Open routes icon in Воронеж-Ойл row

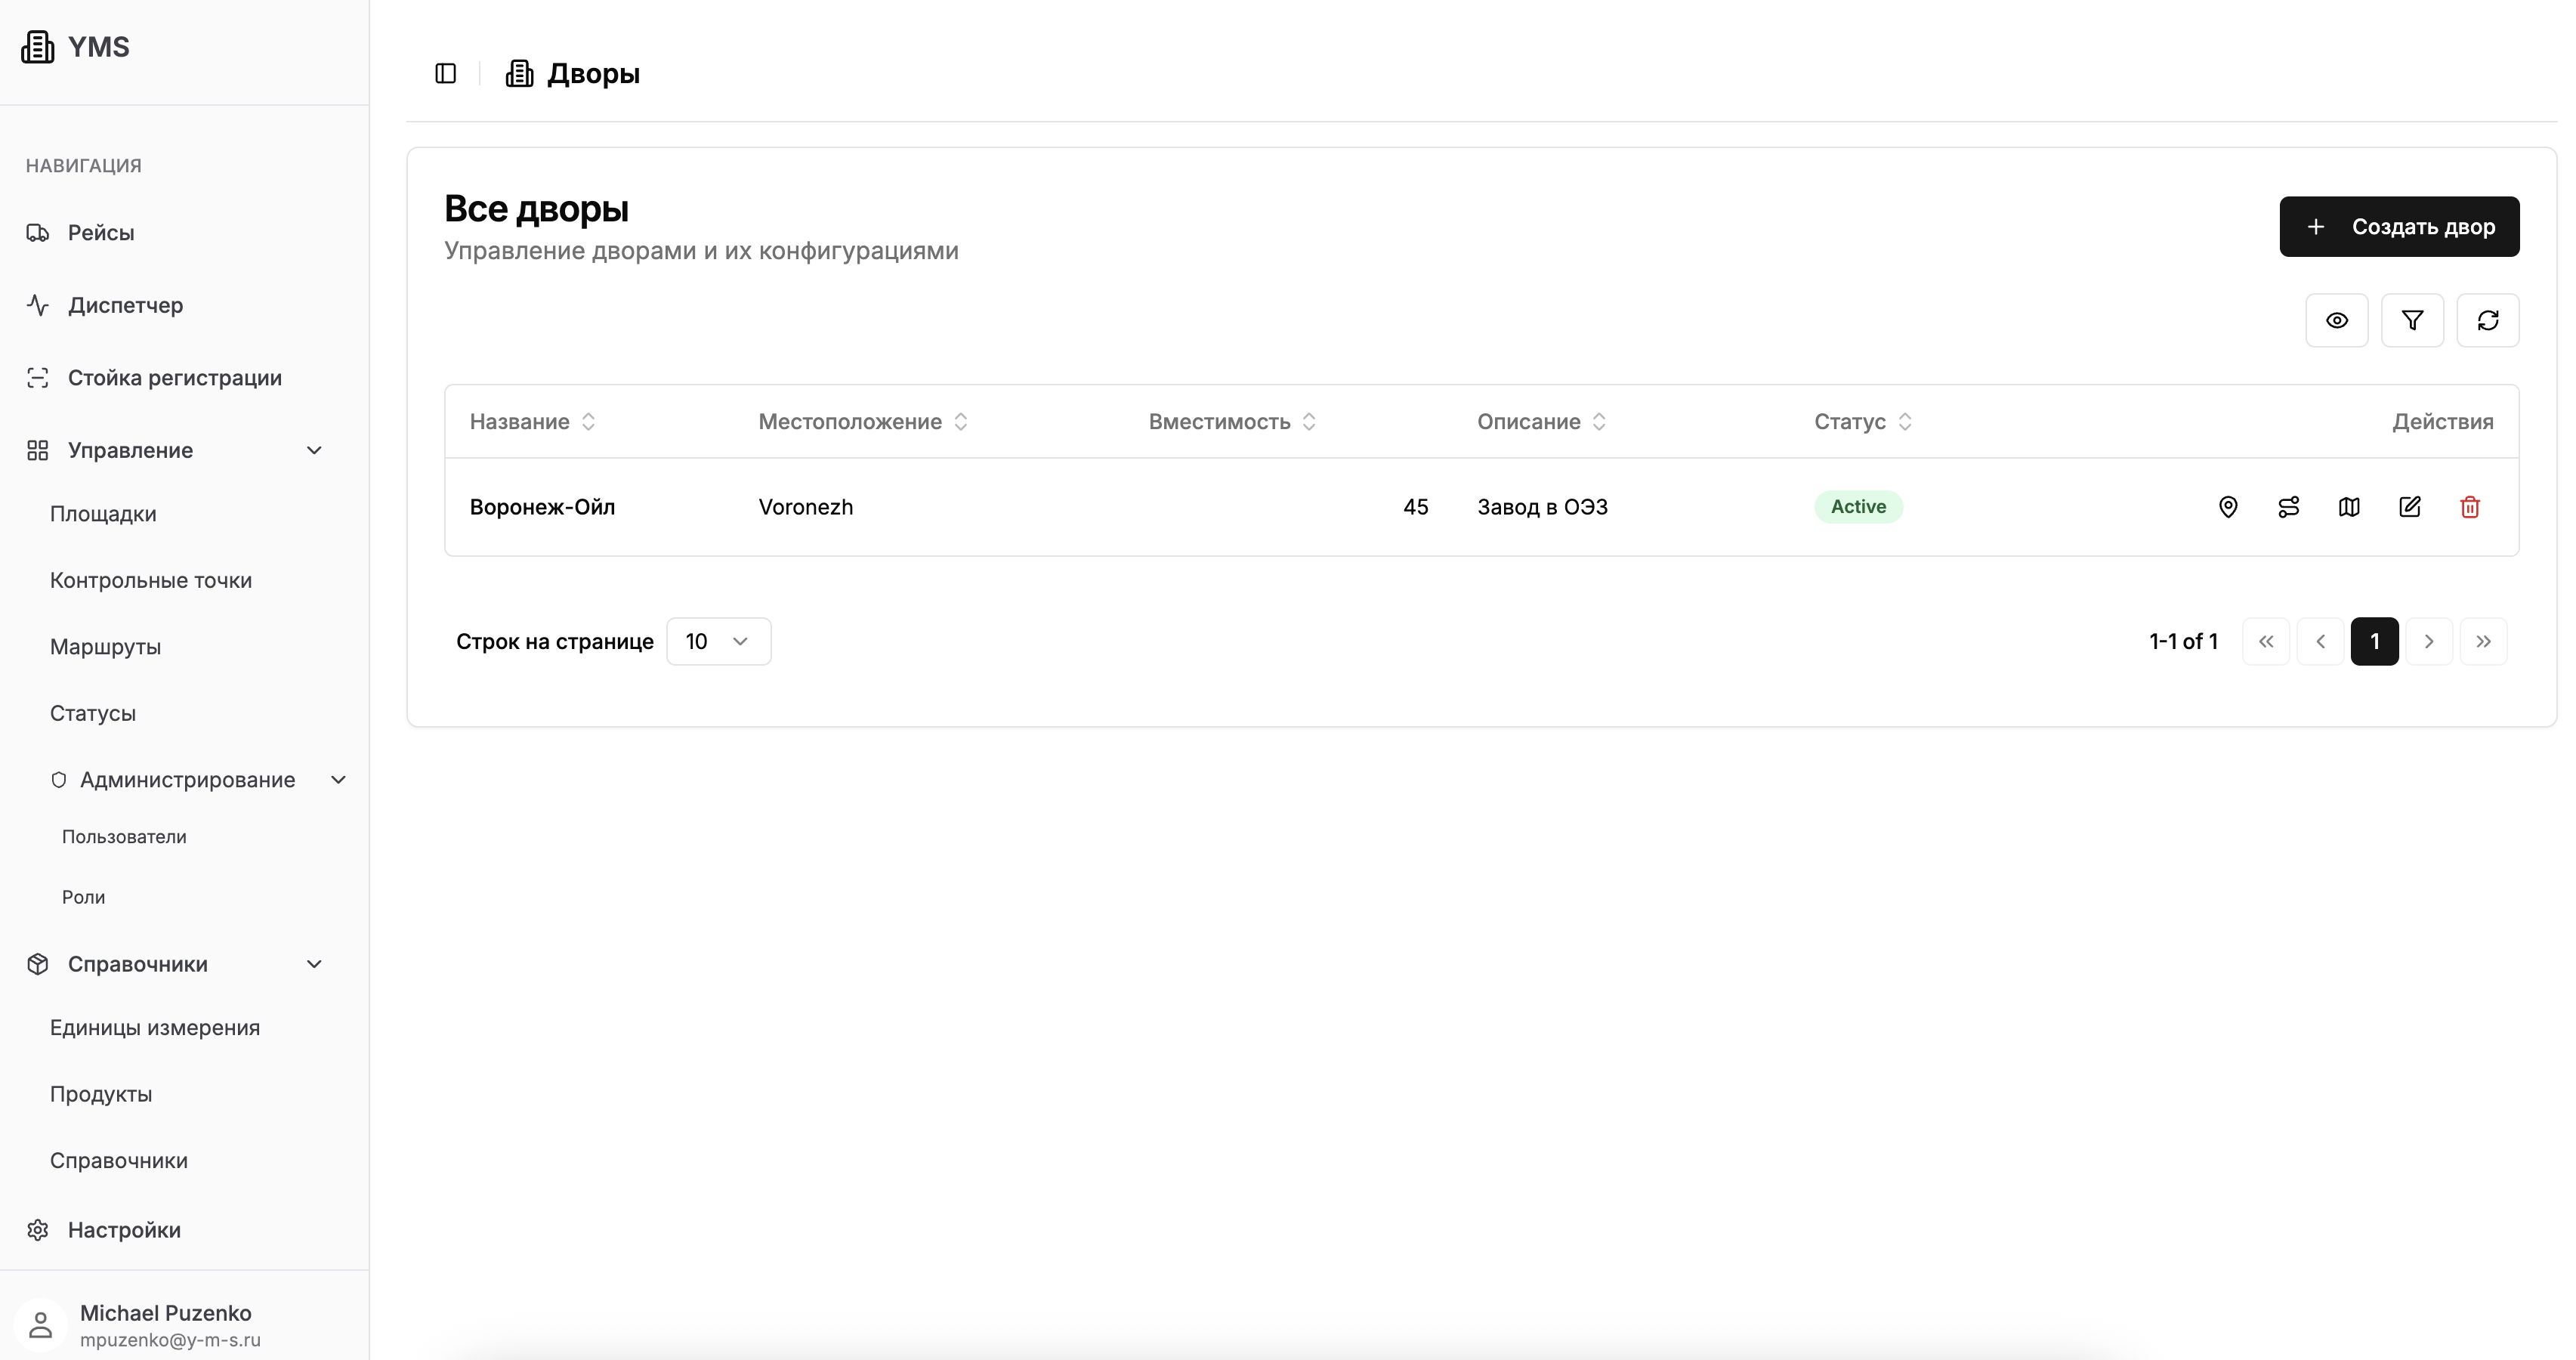[x=2288, y=507]
